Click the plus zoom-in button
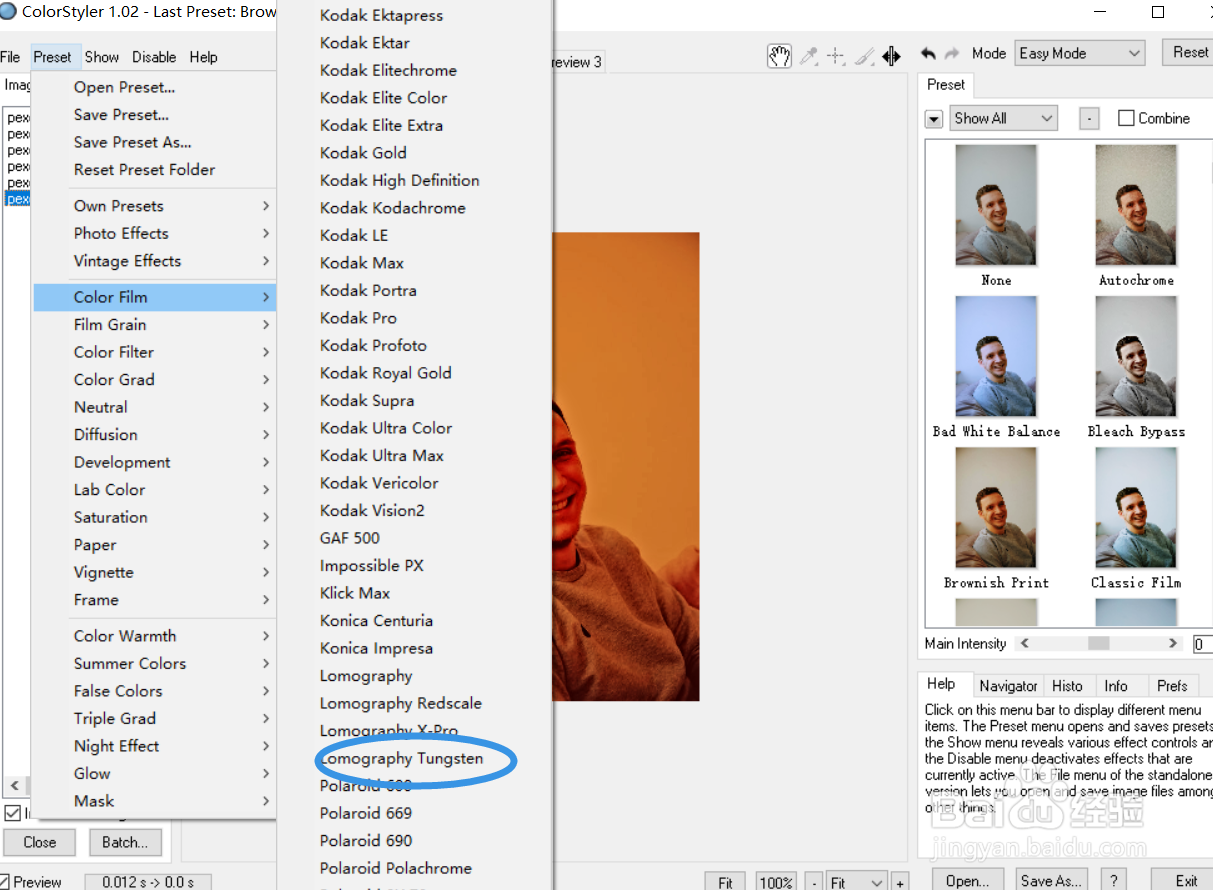The image size is (1213, 890). 900,882
